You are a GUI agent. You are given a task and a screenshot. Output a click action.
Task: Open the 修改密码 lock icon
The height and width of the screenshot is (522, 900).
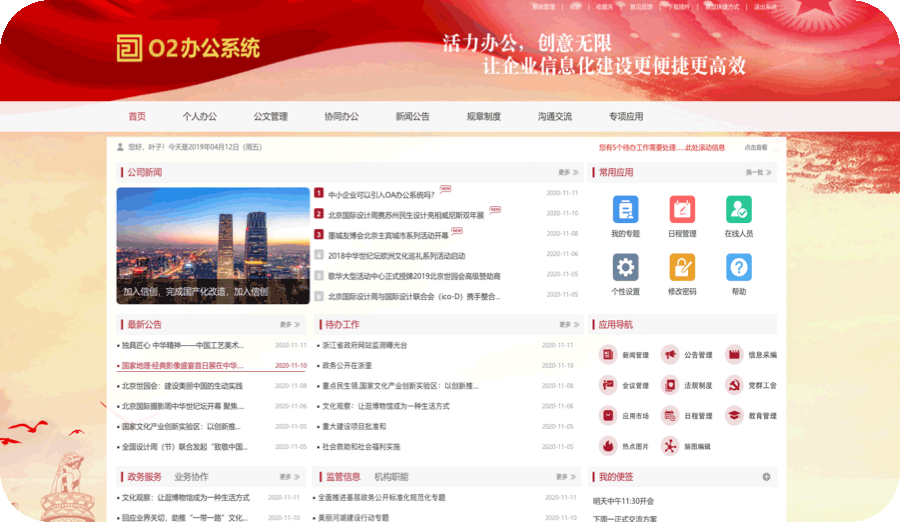click(x=682, y=267)
